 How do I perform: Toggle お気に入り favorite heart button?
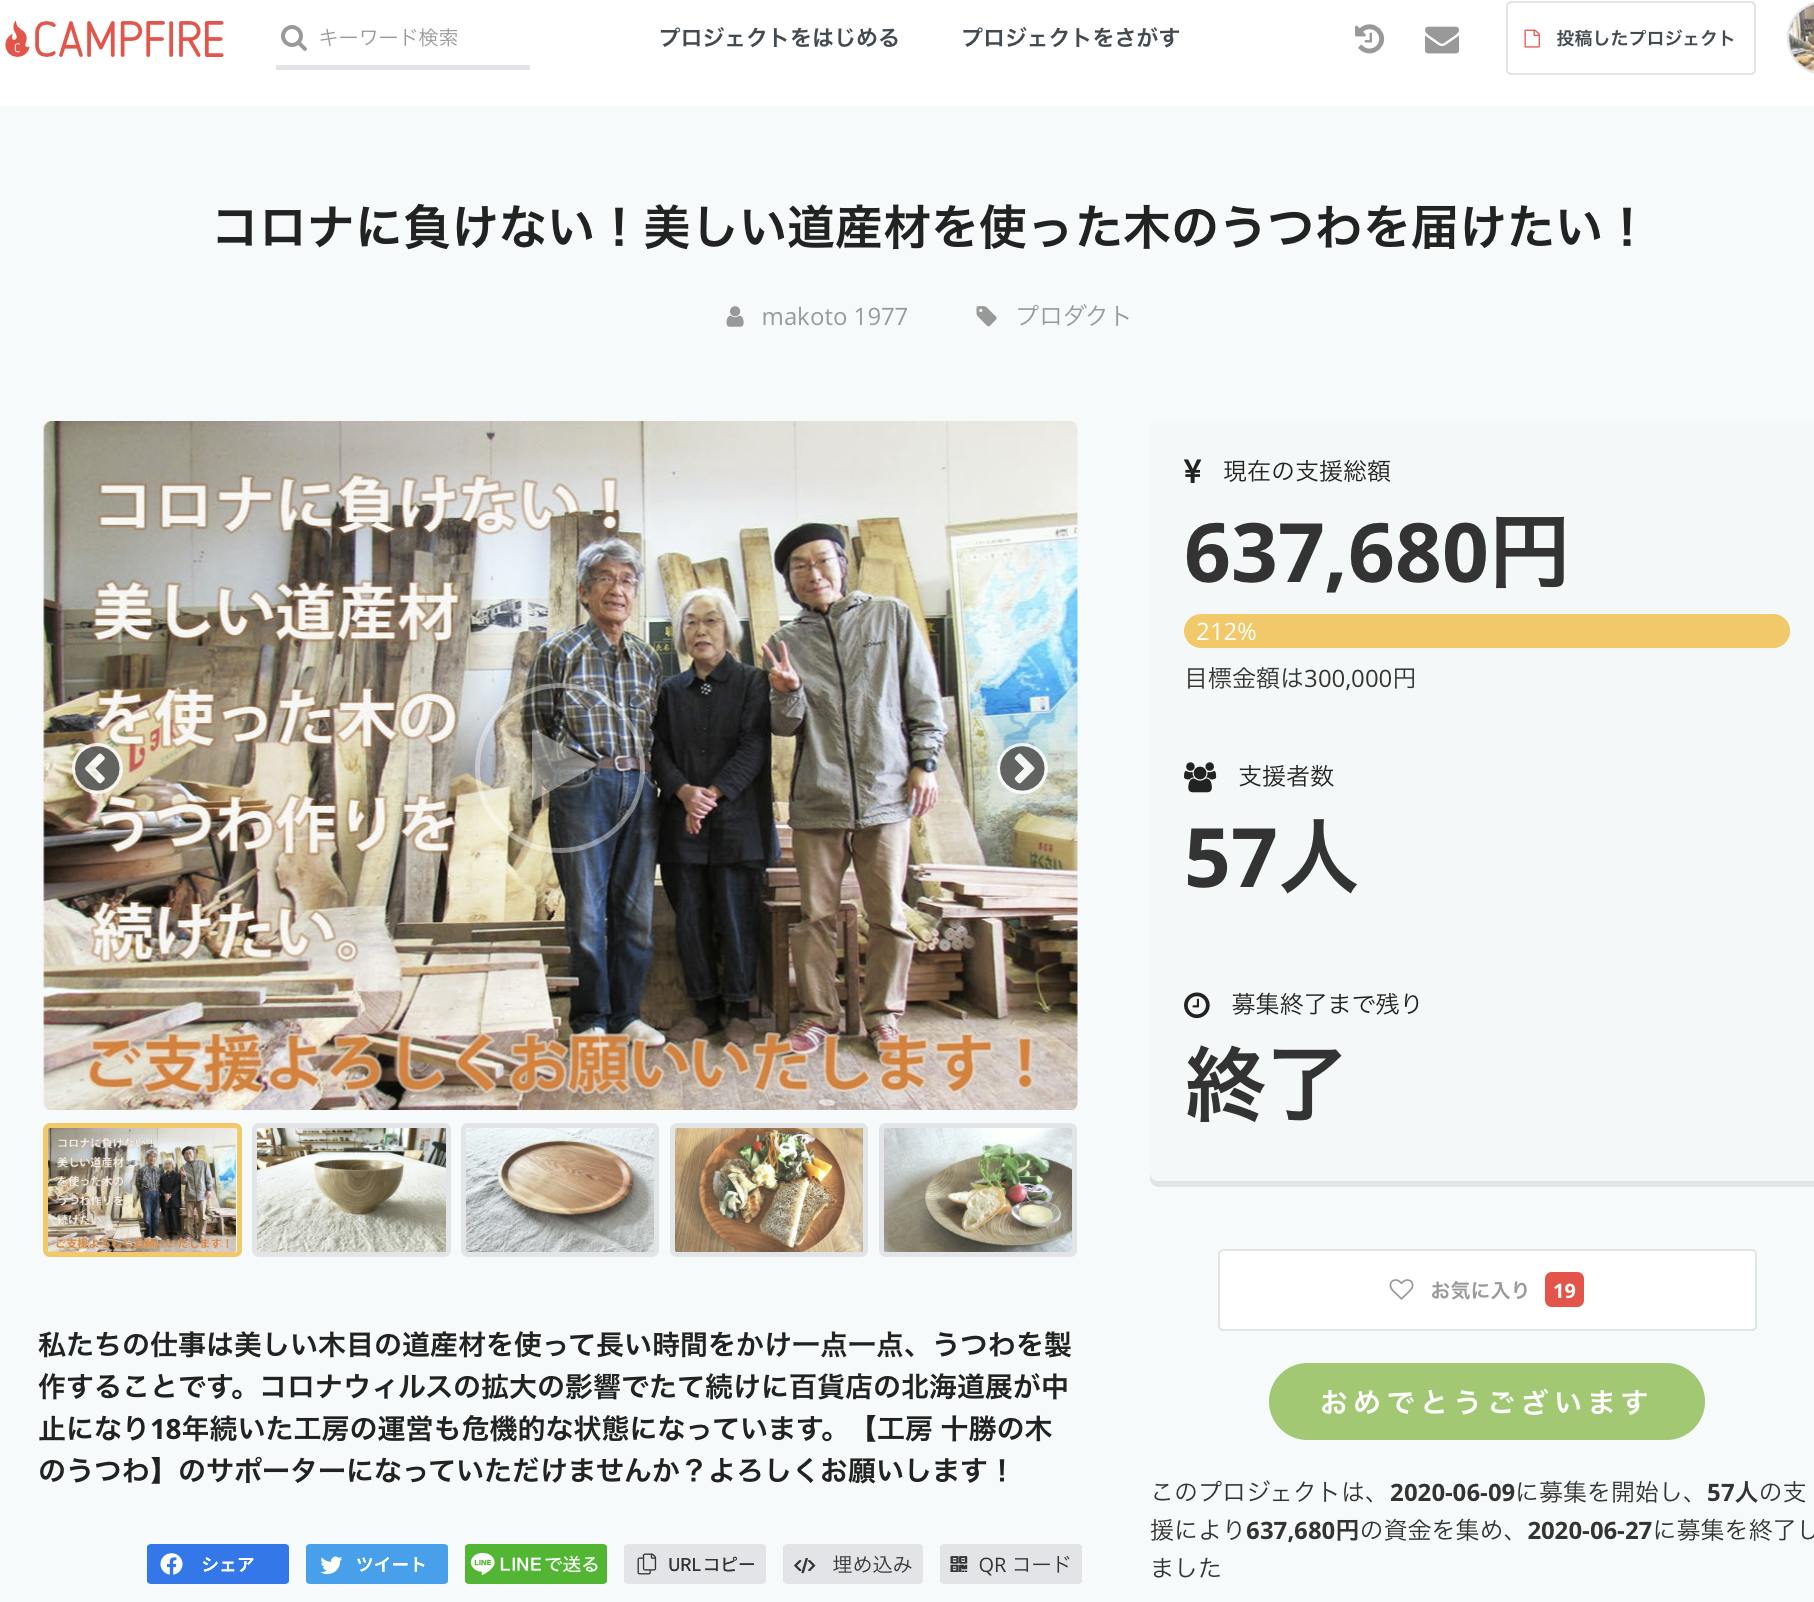pos(1487,1290)
